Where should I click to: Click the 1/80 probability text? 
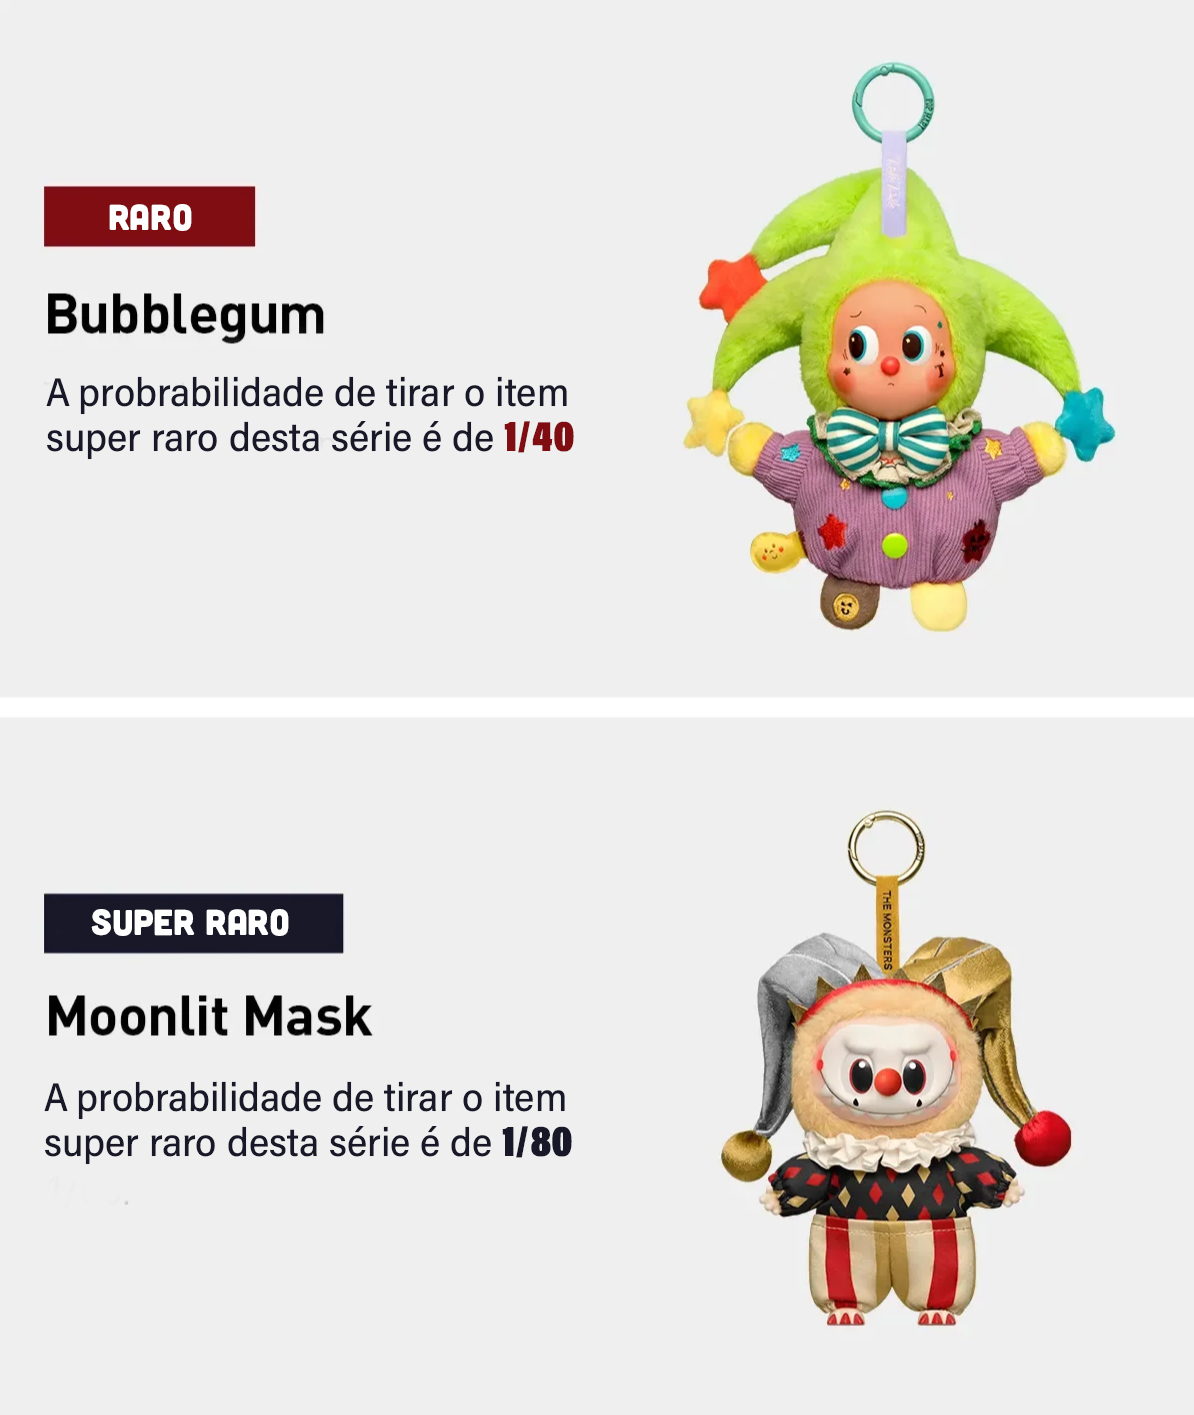click(x=536, y=1142)
